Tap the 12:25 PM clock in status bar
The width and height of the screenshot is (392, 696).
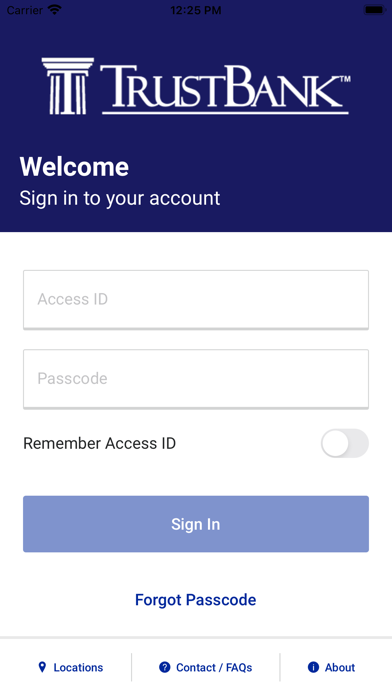point(196,10)
